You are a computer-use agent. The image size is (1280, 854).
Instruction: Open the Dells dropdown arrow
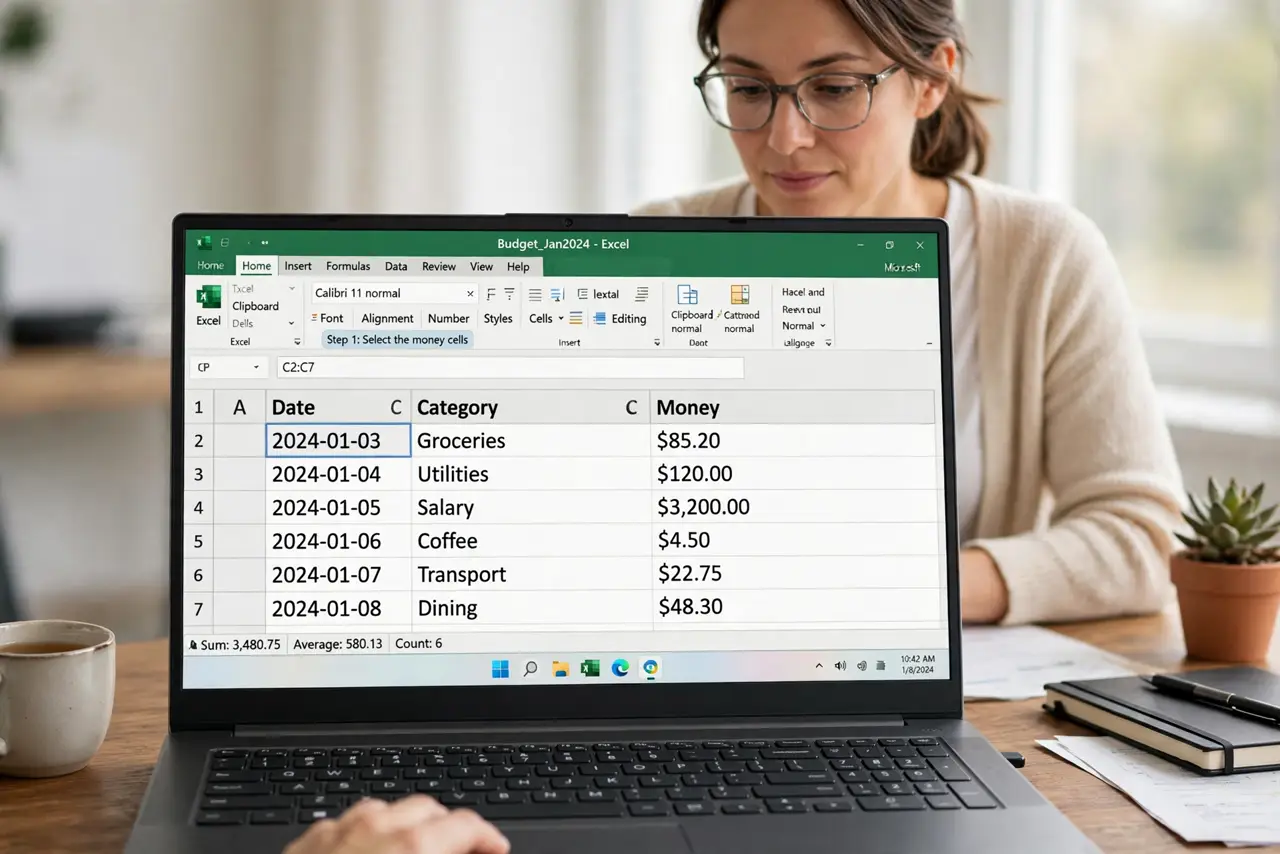(x=291, y=324)
